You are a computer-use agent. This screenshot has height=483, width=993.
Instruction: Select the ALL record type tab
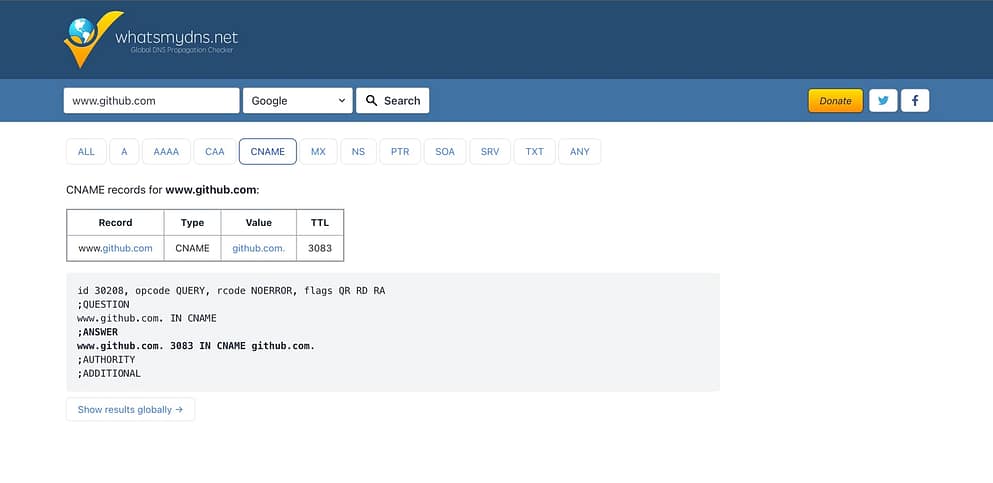click(x=86, y=152)
